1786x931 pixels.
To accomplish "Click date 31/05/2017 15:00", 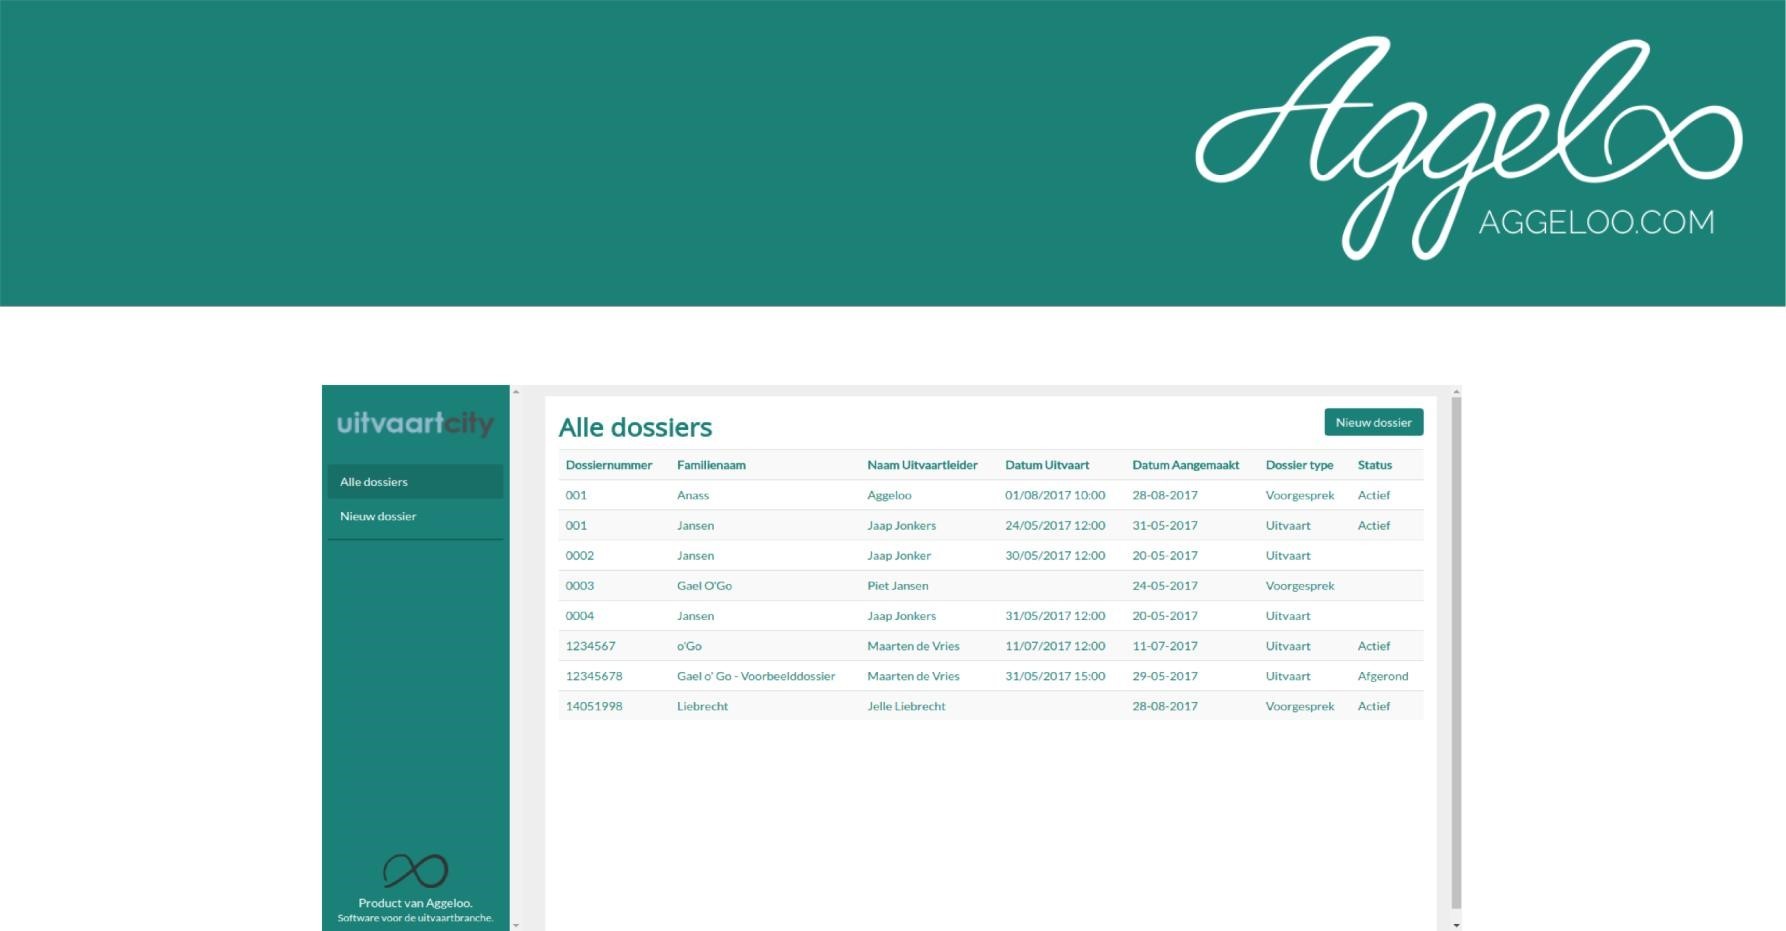I will (x=1055, y=676).
